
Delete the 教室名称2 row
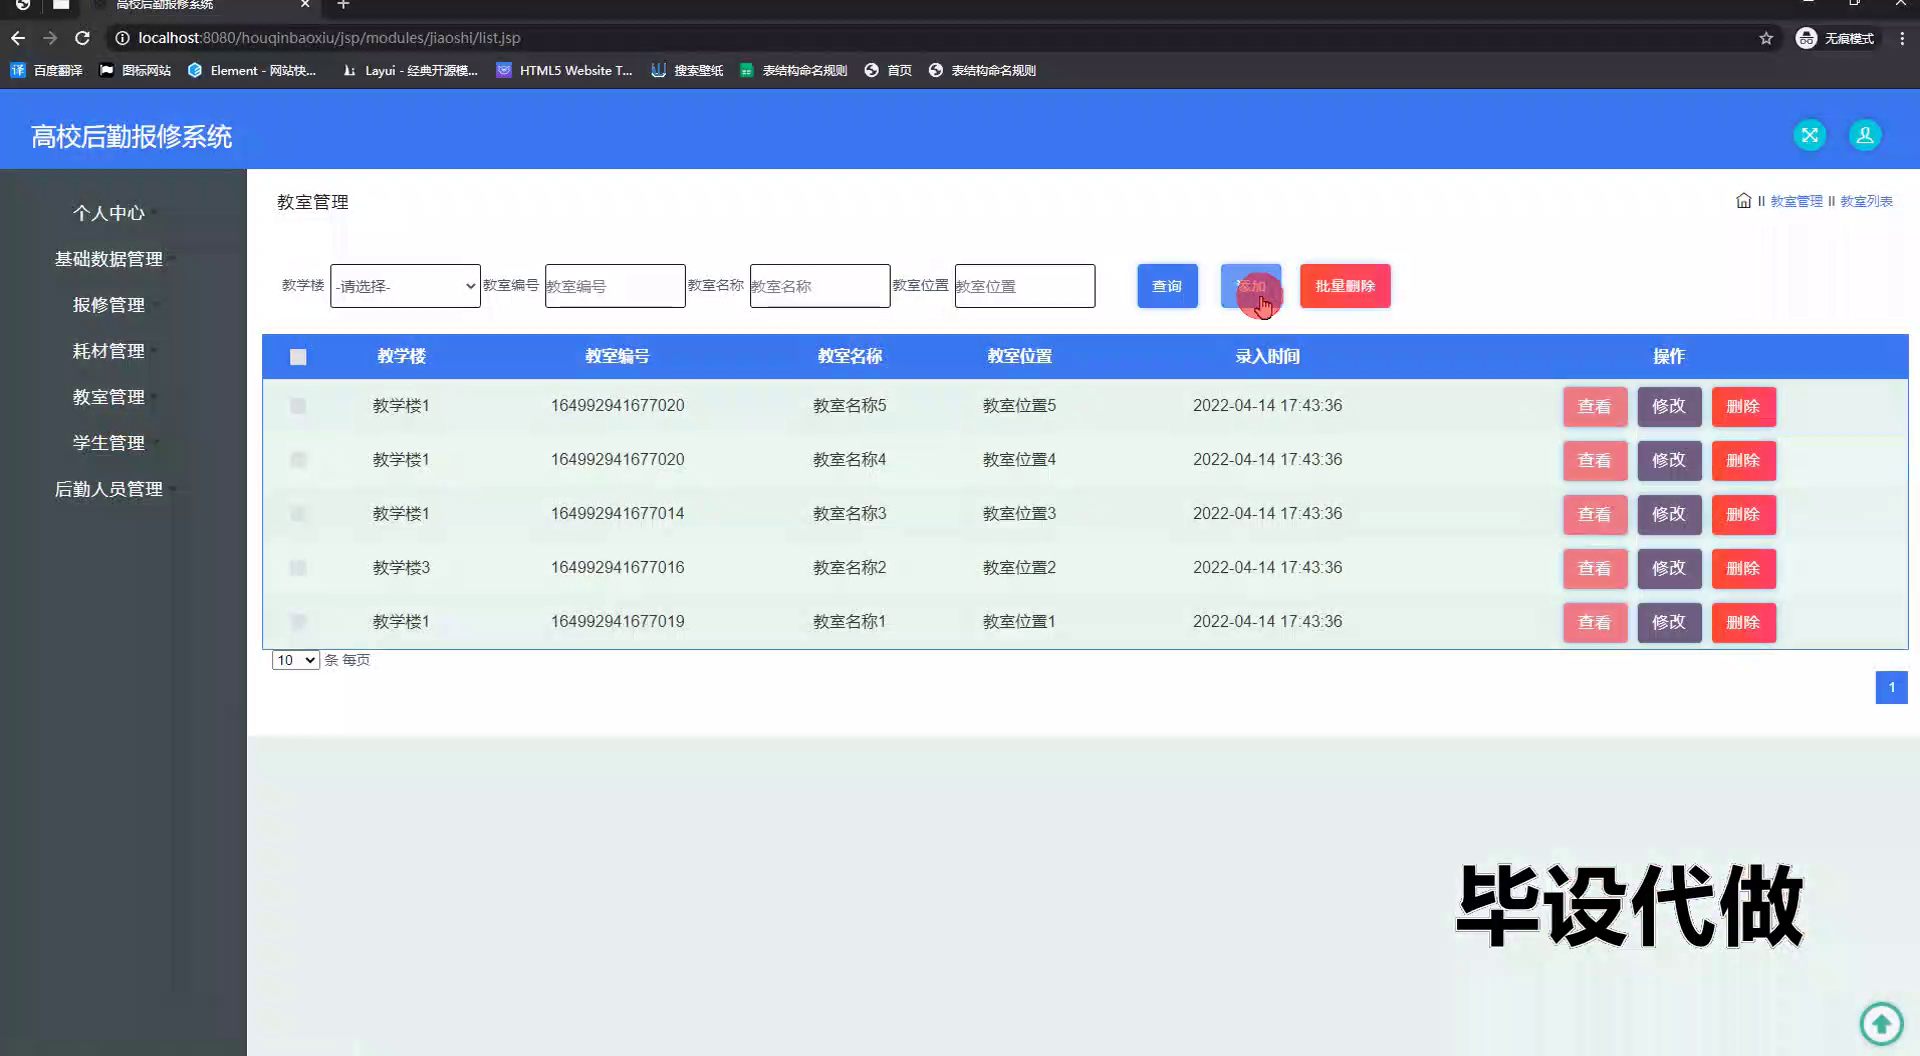(x=1743, y=569)
